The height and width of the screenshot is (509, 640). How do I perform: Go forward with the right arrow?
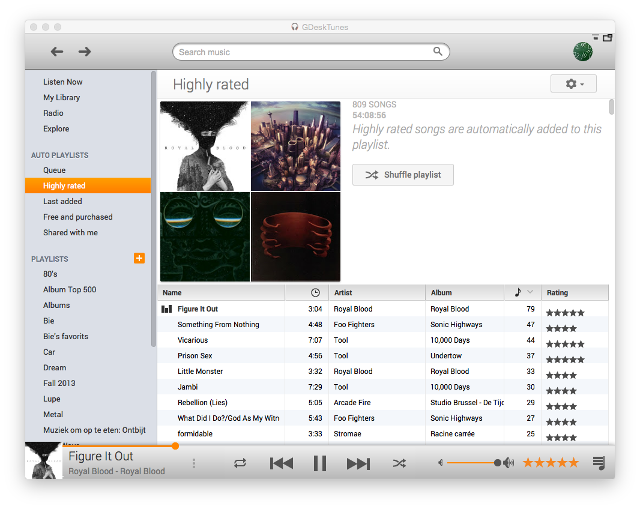[84, 51]
